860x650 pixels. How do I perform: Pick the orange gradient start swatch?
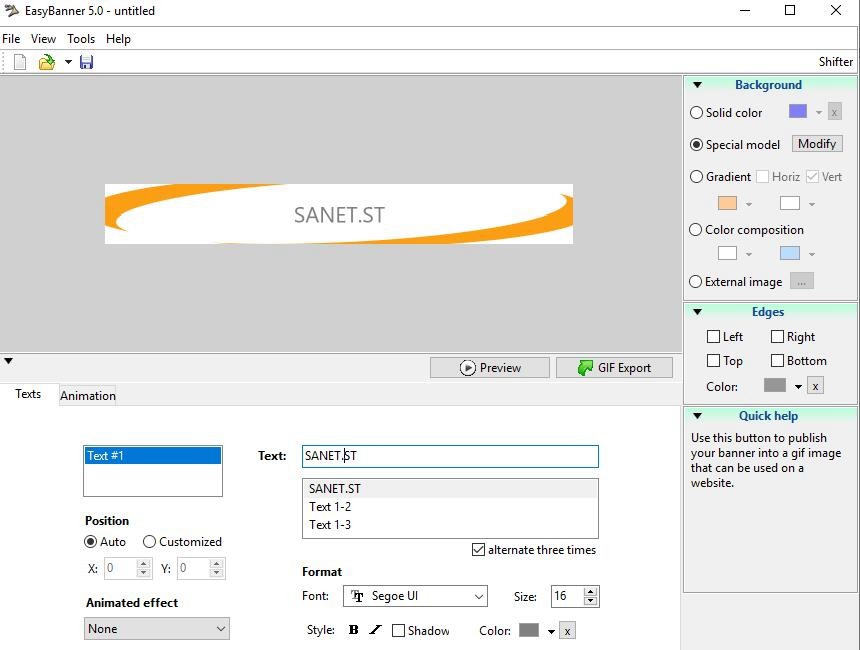(727, 204)
